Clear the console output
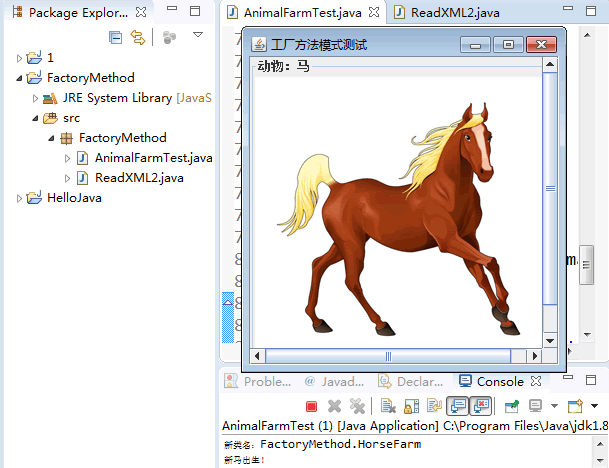 click(387, 406)
